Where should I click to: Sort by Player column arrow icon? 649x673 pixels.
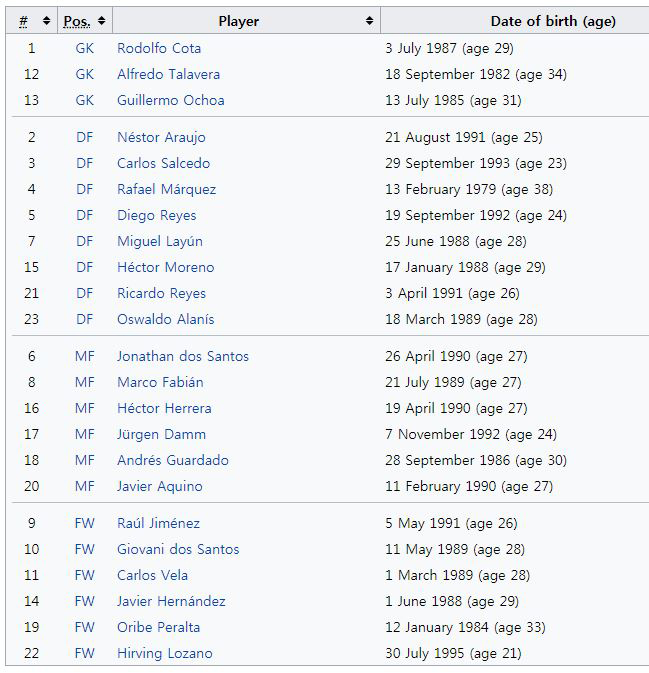point(369,21)
